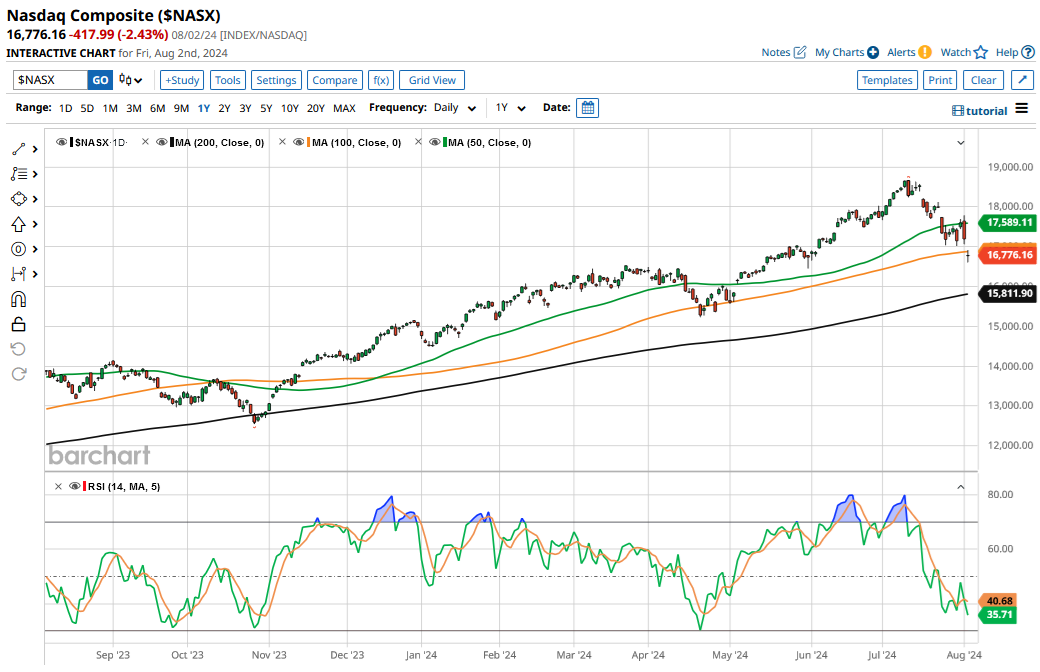Open the date picker calendar icon
The image size is (1040, 672).
[x=588, y=108]
